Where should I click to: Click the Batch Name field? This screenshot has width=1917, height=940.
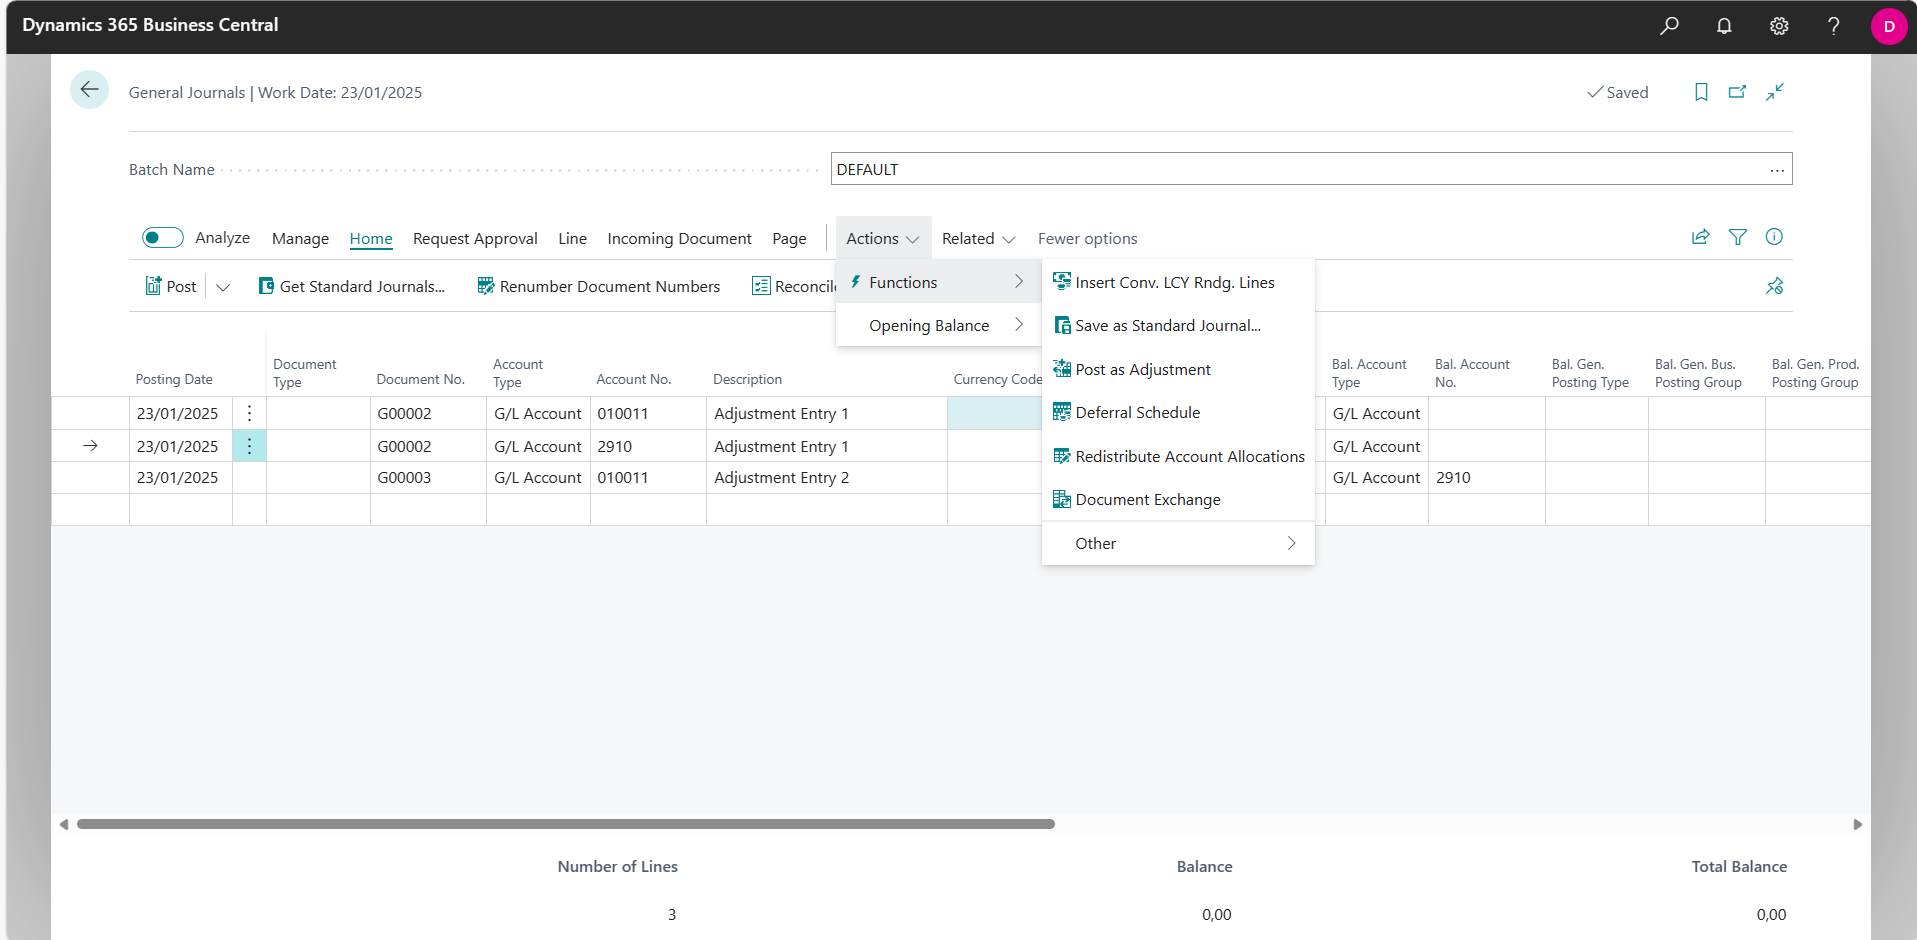coord(1311,169)
